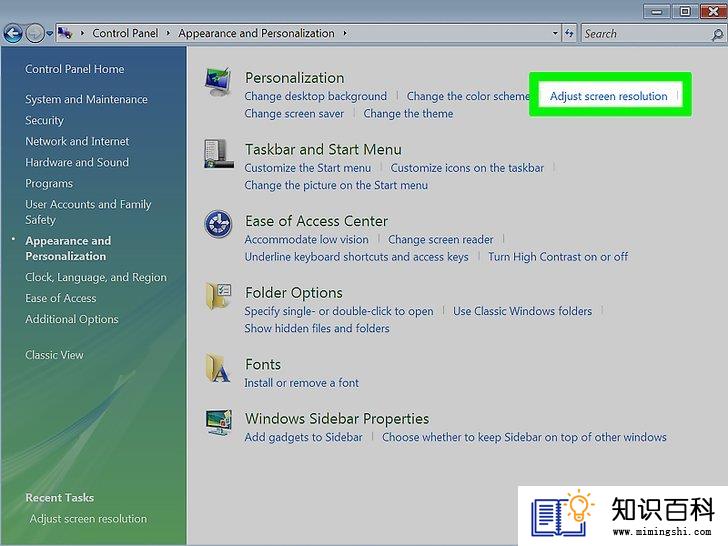Click the refresh button beside address bar

(569, 33)
